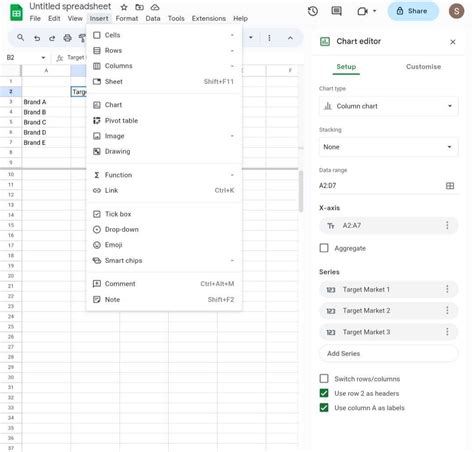Expand the Cells submenu
The width and height of the screenshot is (474, 452).
tap(164, 35)
